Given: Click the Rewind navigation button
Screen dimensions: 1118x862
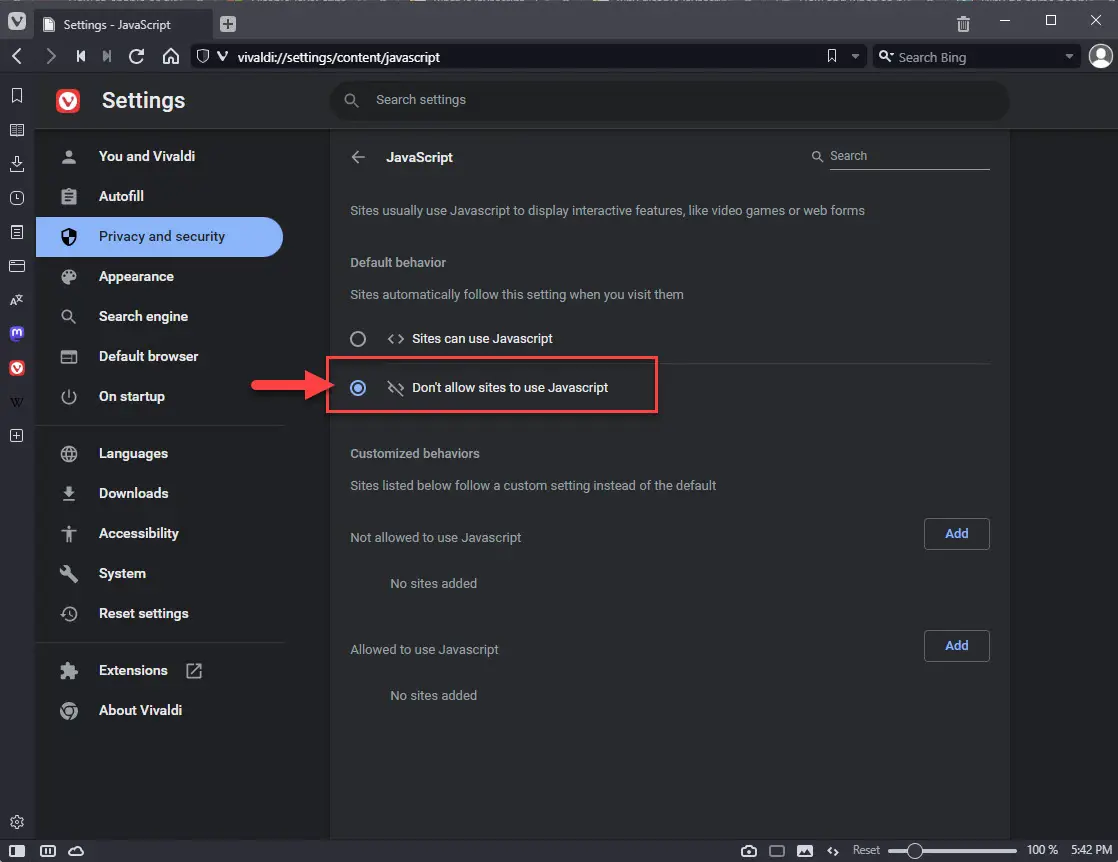Looking at the screenshot, I should 81,56.
